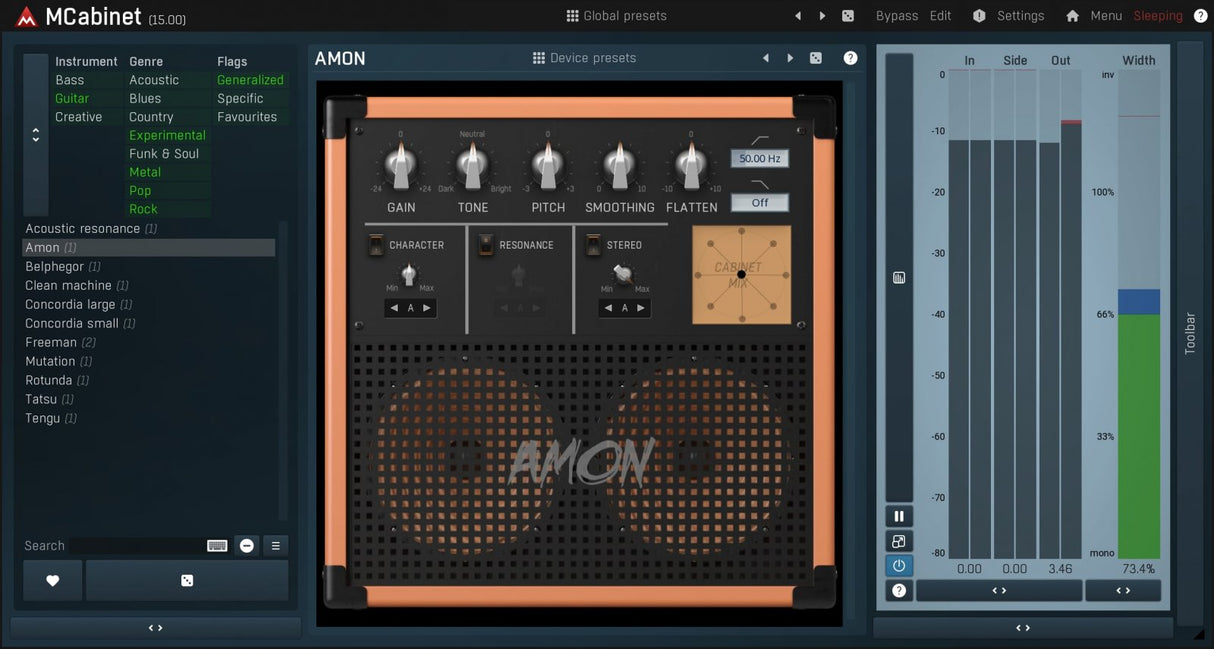This screenshot has height=649, width=1214.
Task: Enable the STEREO switch
Action: point(593,245)
